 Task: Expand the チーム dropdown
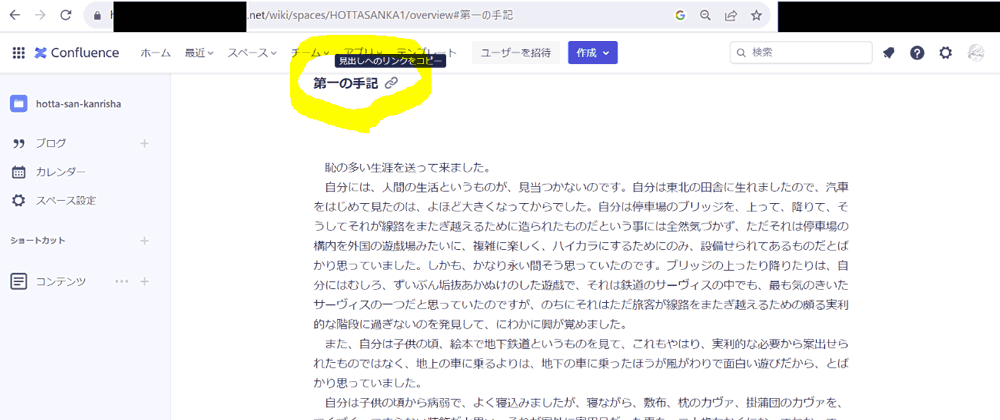[x=309, y=53]
